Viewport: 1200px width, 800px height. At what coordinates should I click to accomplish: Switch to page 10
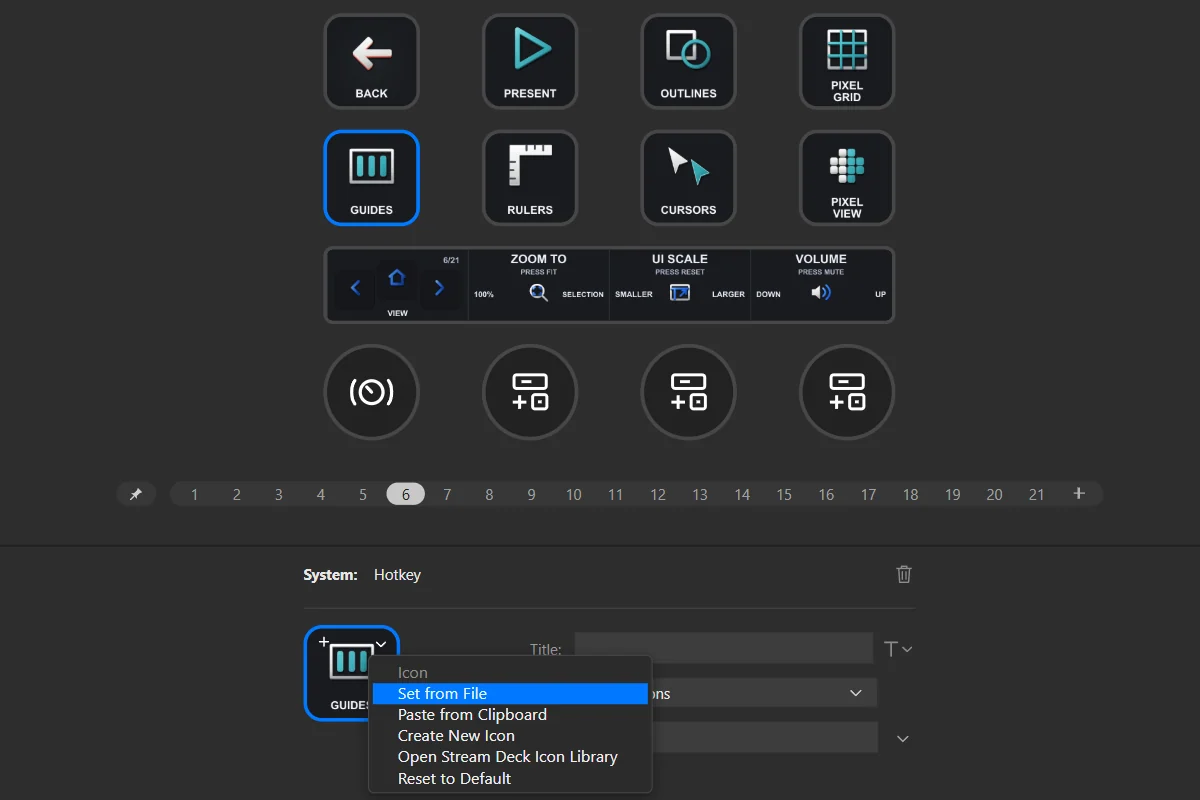click(574, 494)
